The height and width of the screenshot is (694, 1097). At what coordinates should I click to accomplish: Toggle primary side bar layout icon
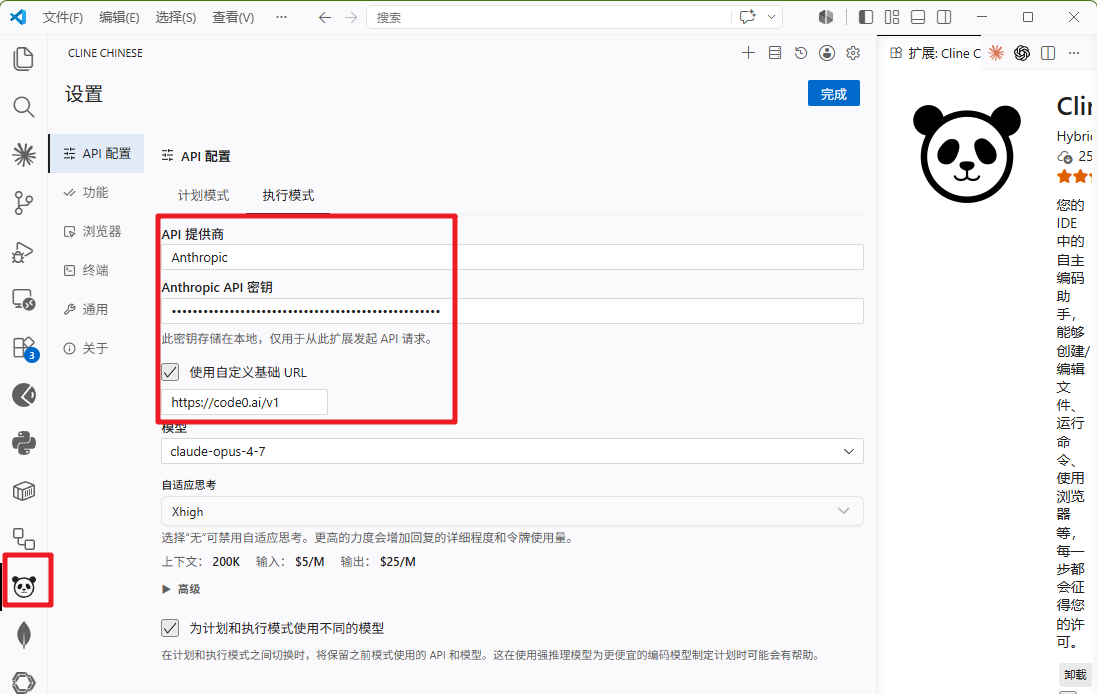(x=866, y=17)
